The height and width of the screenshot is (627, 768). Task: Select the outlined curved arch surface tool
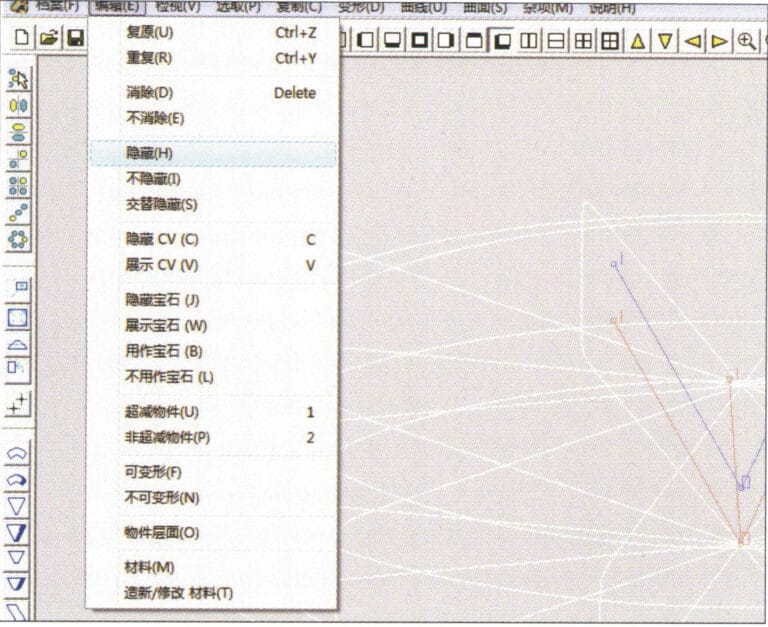pyautogui.click(x=18, y=454)
